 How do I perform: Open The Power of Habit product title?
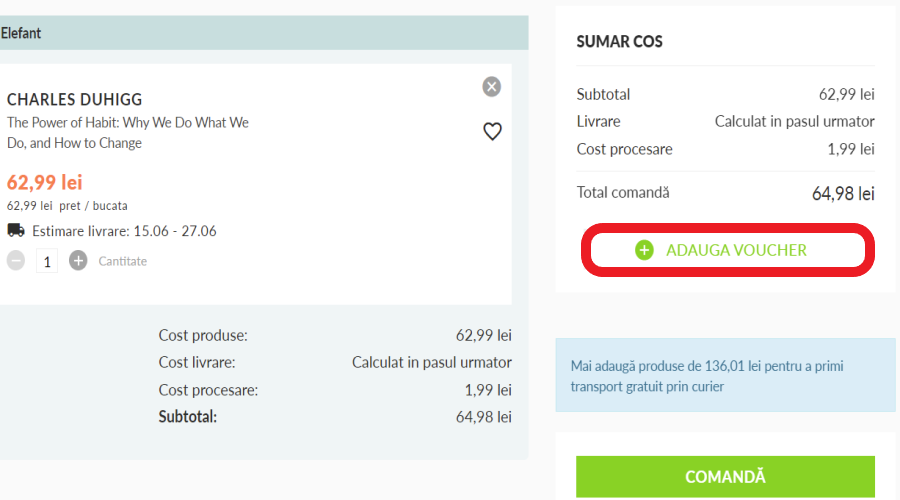coord(128,133)
